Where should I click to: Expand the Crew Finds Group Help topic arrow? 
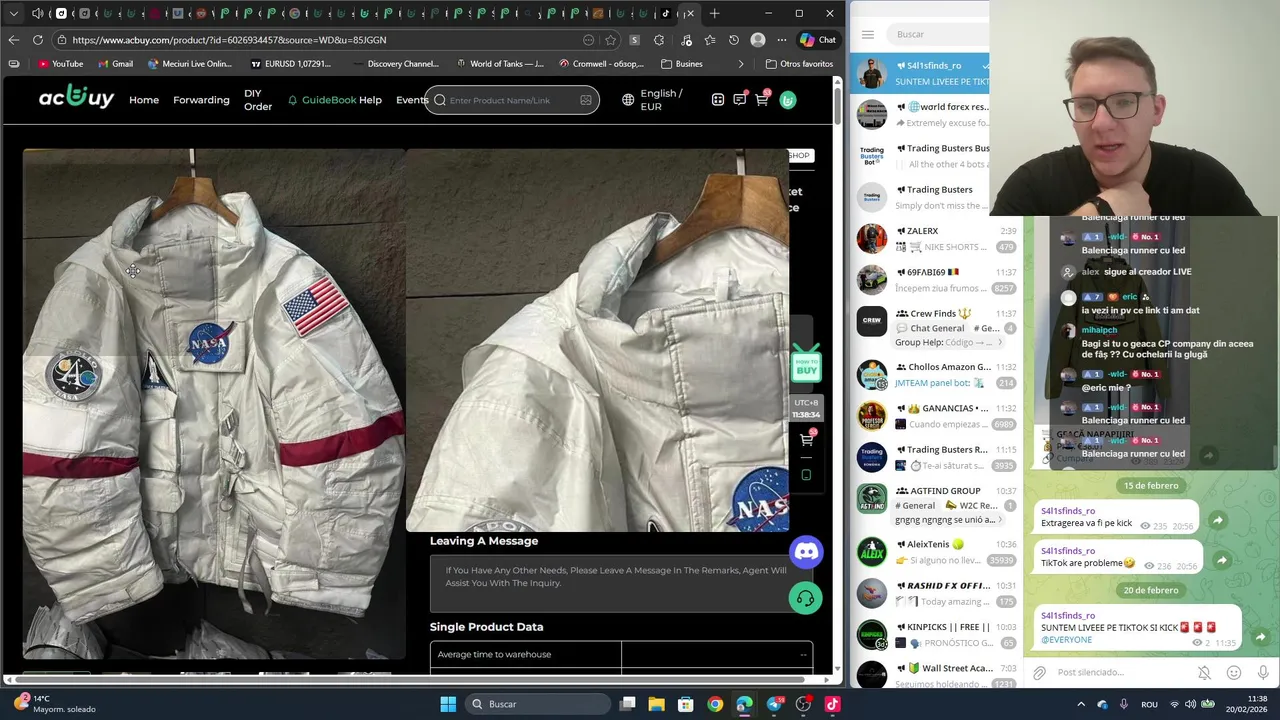coord(998,342)
